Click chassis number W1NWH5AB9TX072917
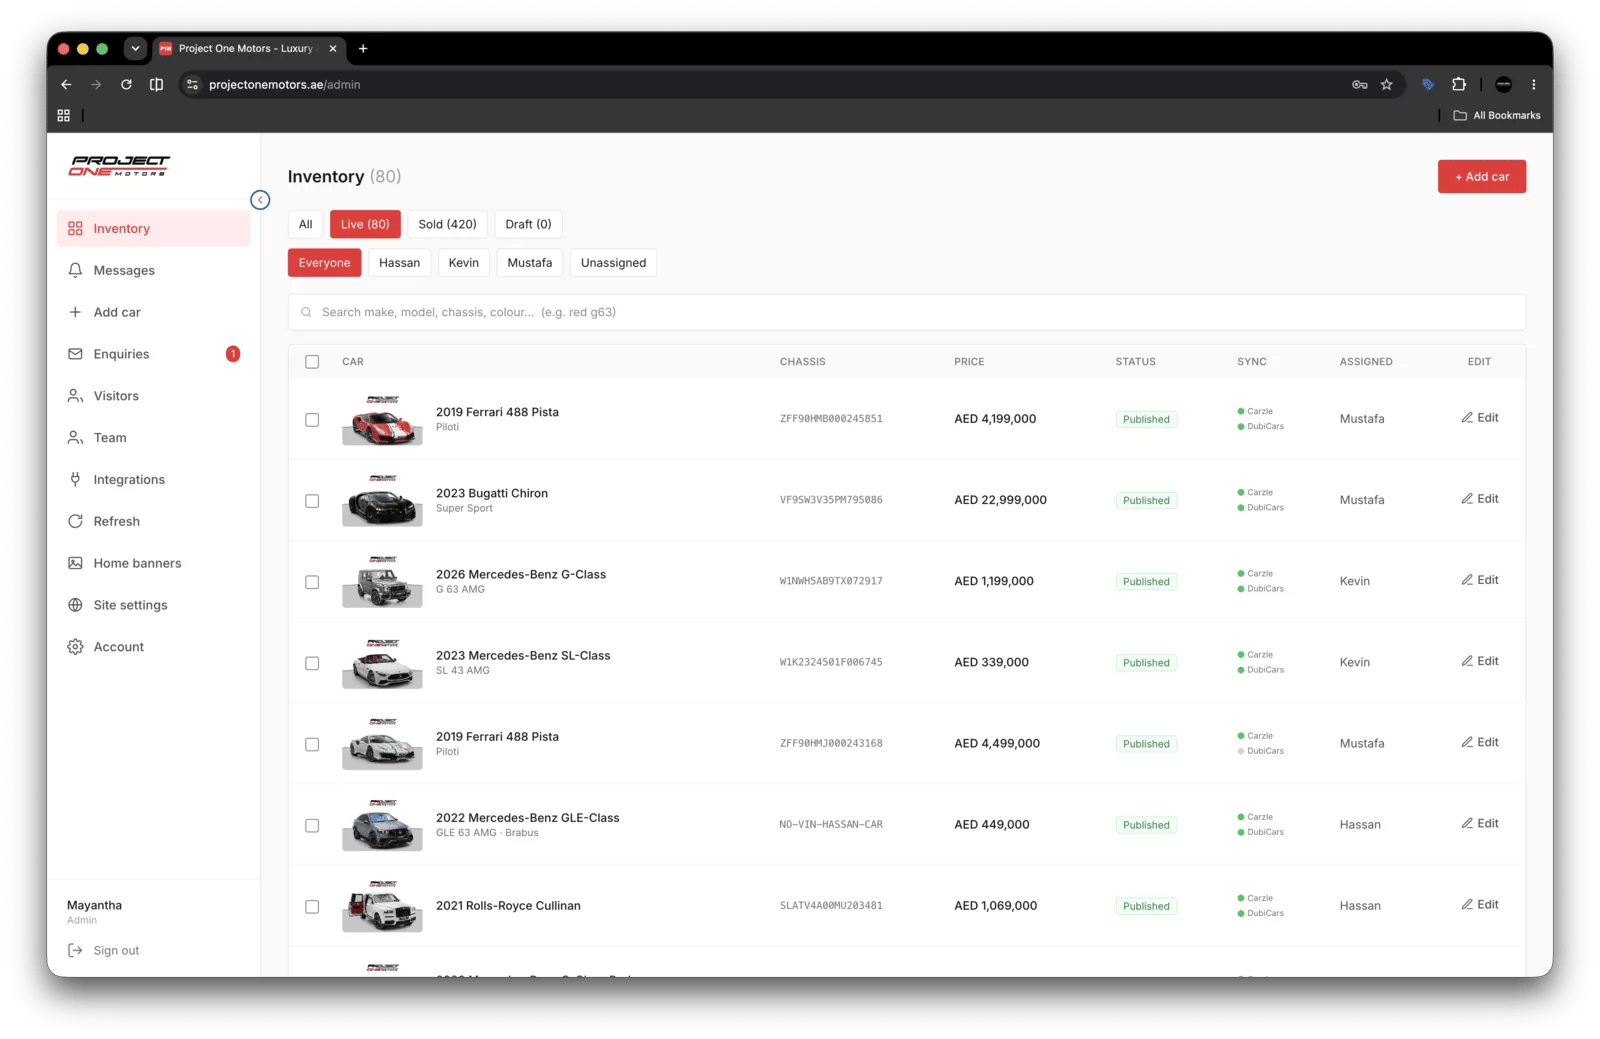Image resolution: width=1600 pixels, height=1039 pixels. [x=831, y=581]
